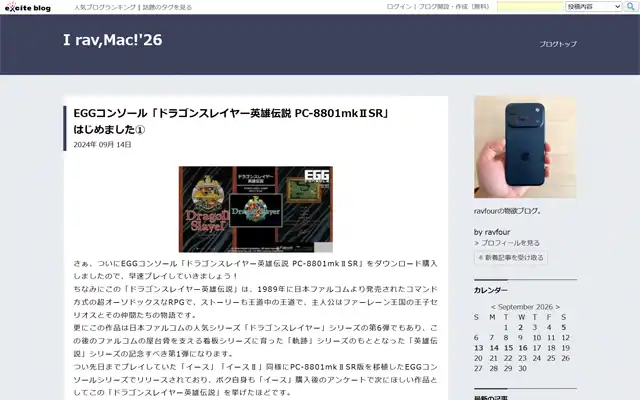Viewport: 640px width, 400px height.
Task: Click the Dragon Slayer article image
Action: (256, 209)
